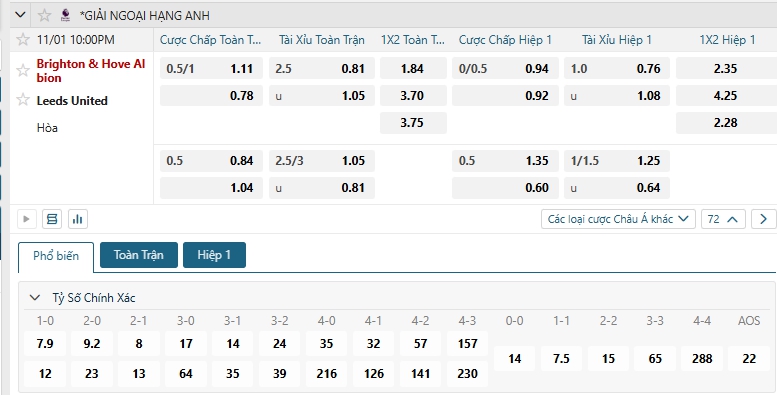Go to next market arrow
Image resolution: width=777 pixels, height=395 pixels.
click(x=763, y=219)
